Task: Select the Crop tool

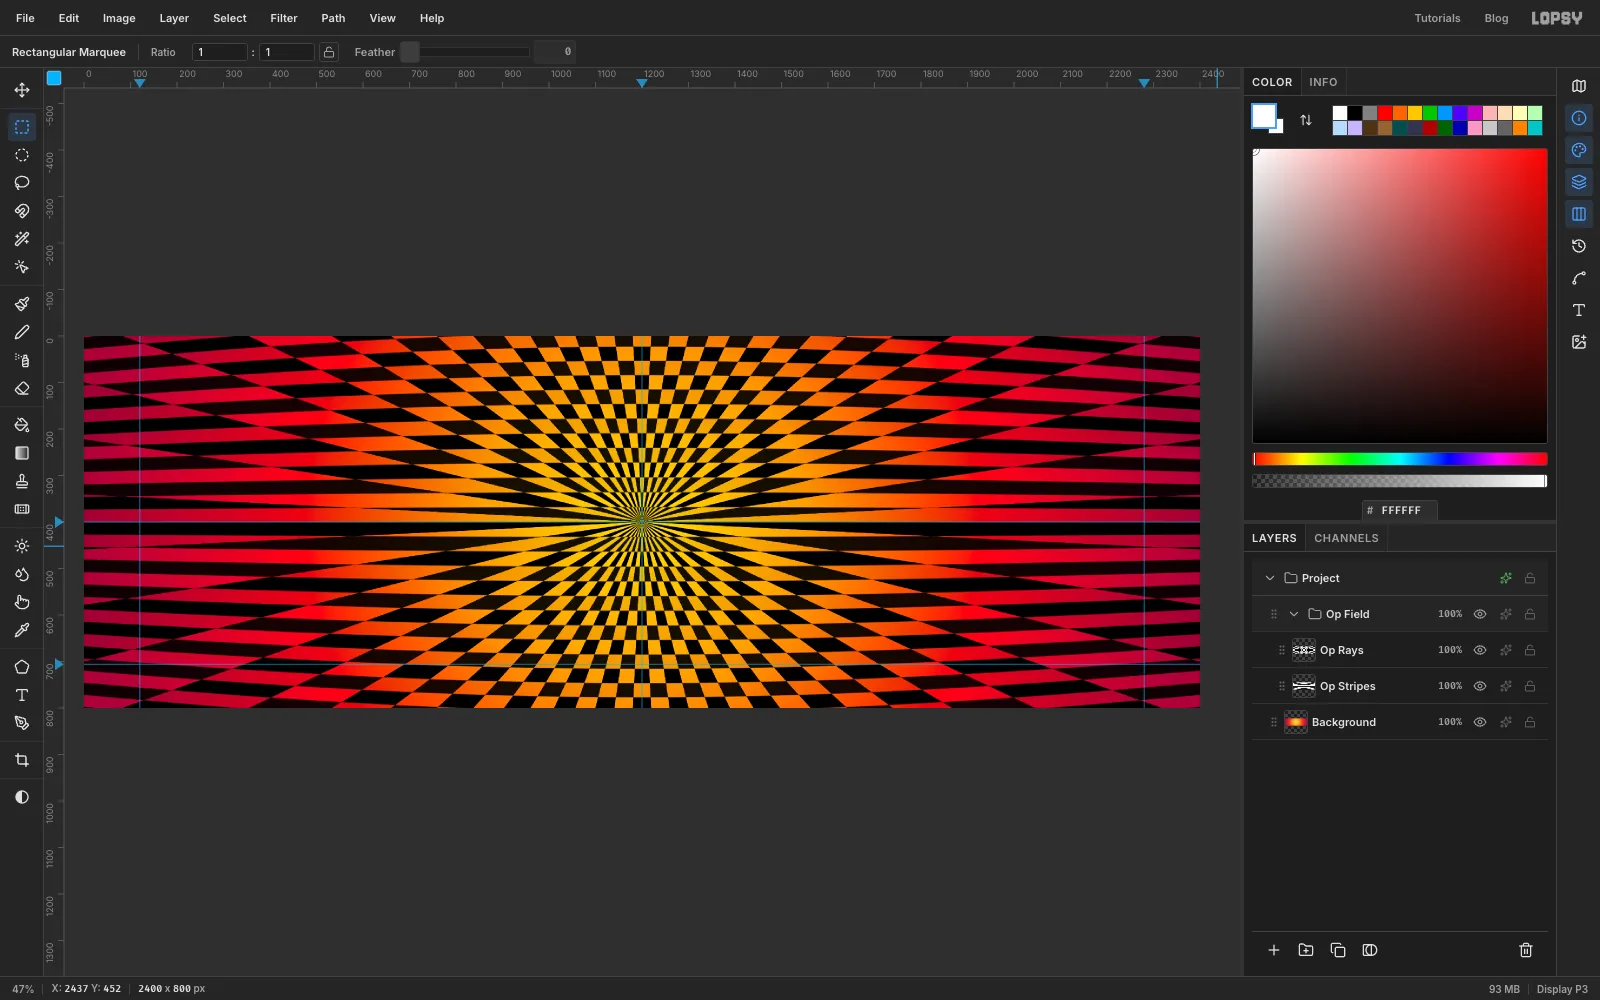Action: 22,760
